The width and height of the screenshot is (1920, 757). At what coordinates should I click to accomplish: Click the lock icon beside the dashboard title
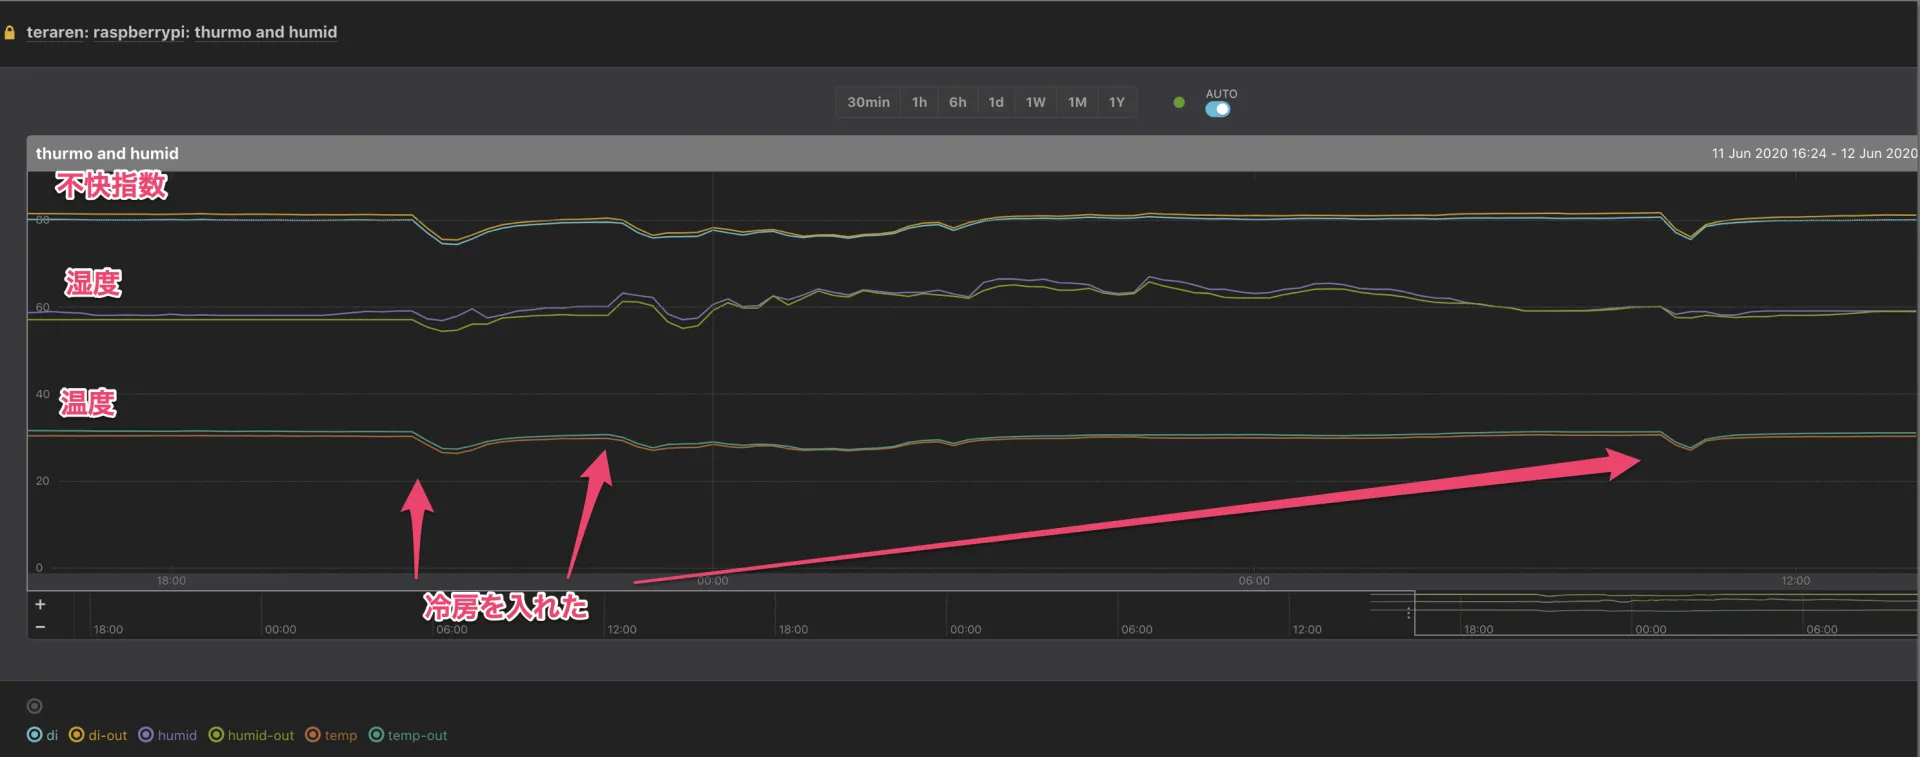tap(10, 33)
